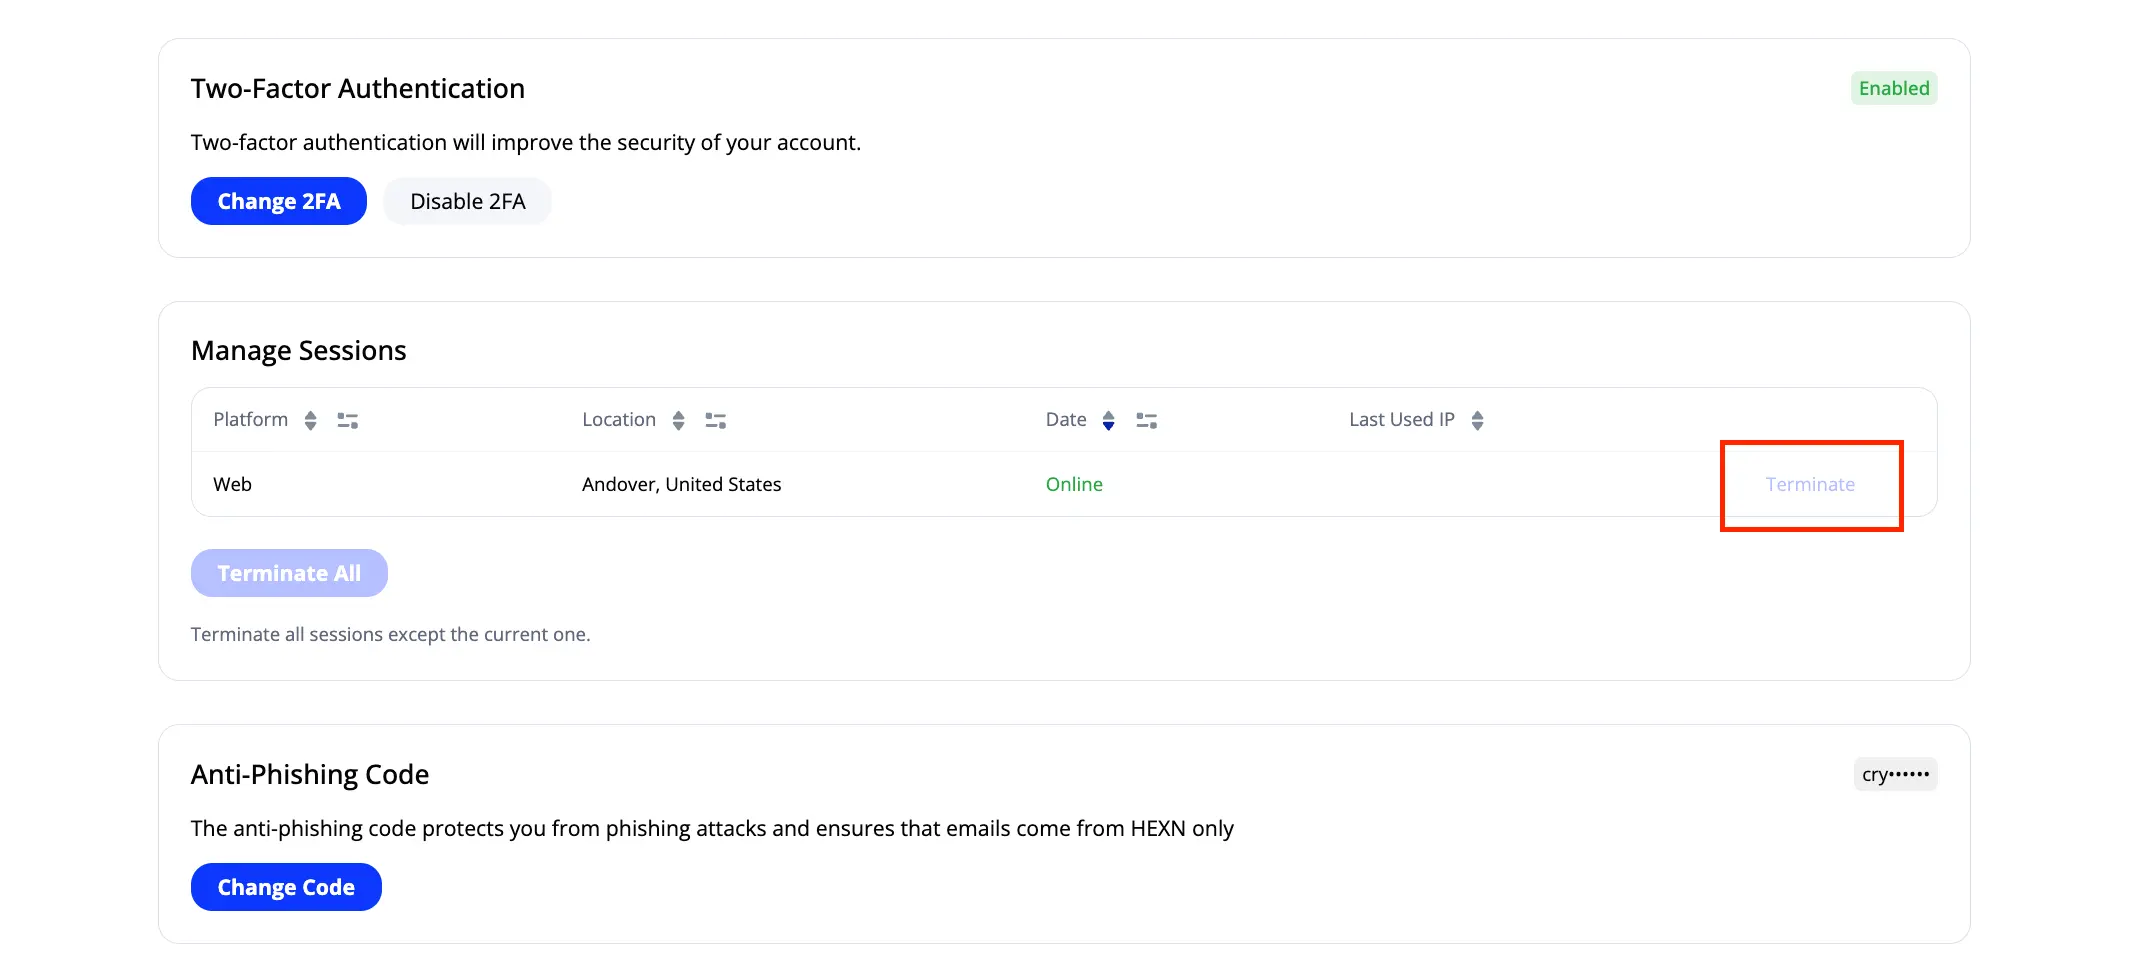Image resolution: width=2150 pixels, height=978 pixels.
Task: Sort sessions by Date column
Action: 1108,421
